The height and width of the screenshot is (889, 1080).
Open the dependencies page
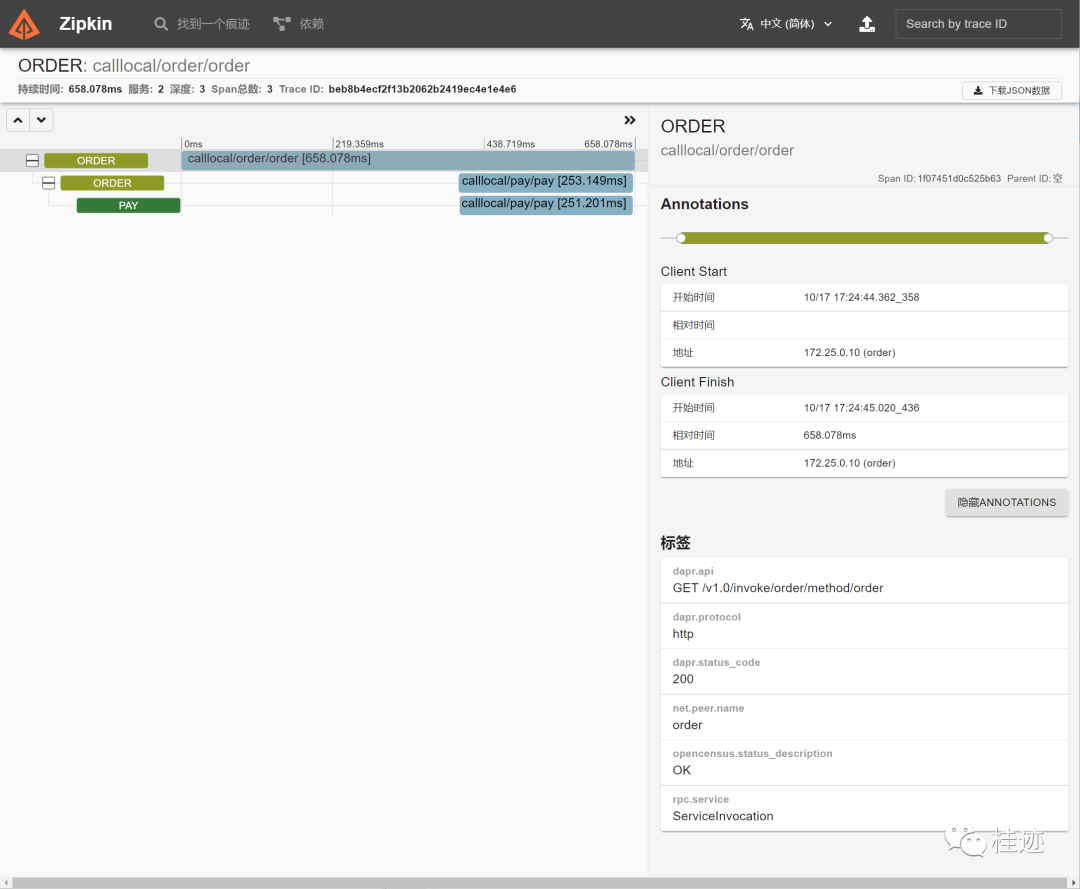tap(298, 24)
